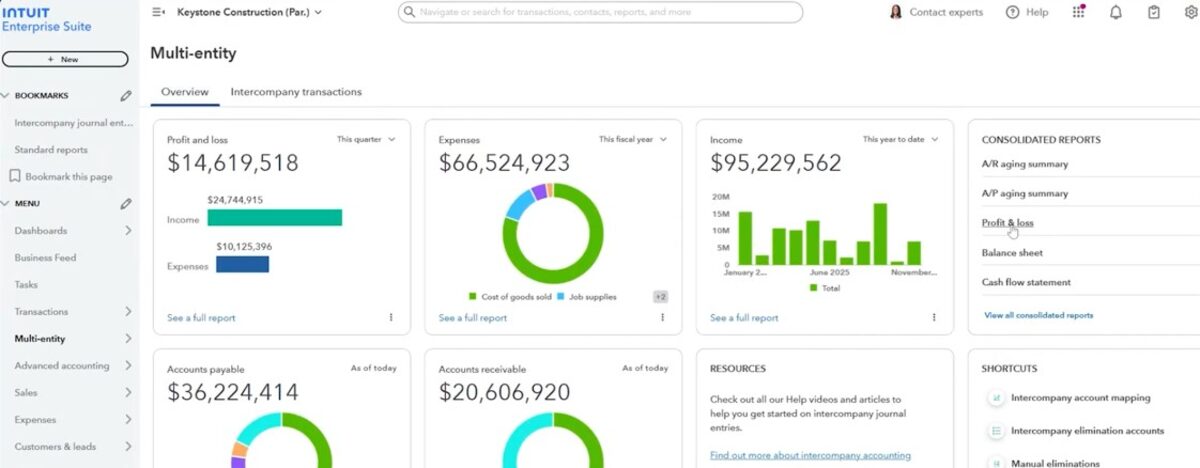
Task: Click the teal Income bar in Profit and loss
Action: [275, 217]
